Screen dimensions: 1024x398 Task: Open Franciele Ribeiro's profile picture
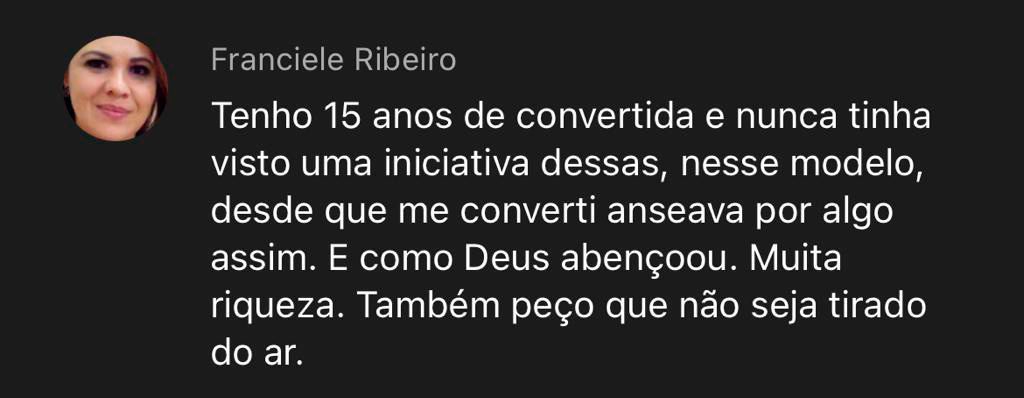click(x=116, y=88)
